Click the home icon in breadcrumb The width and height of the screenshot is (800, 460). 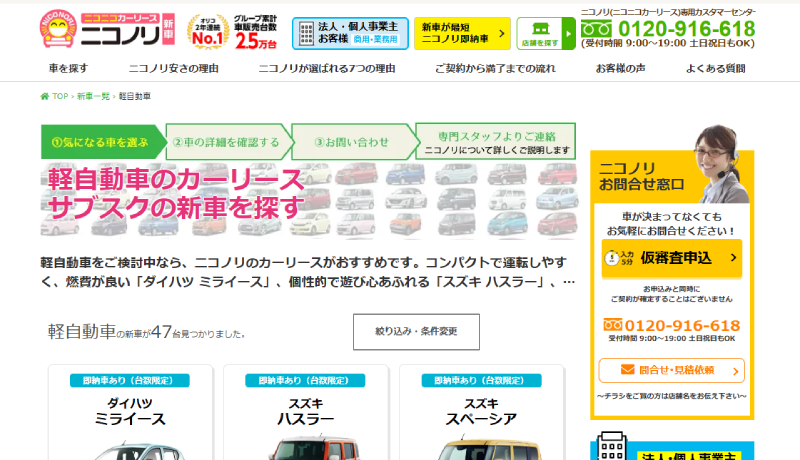tap(45, 96)
